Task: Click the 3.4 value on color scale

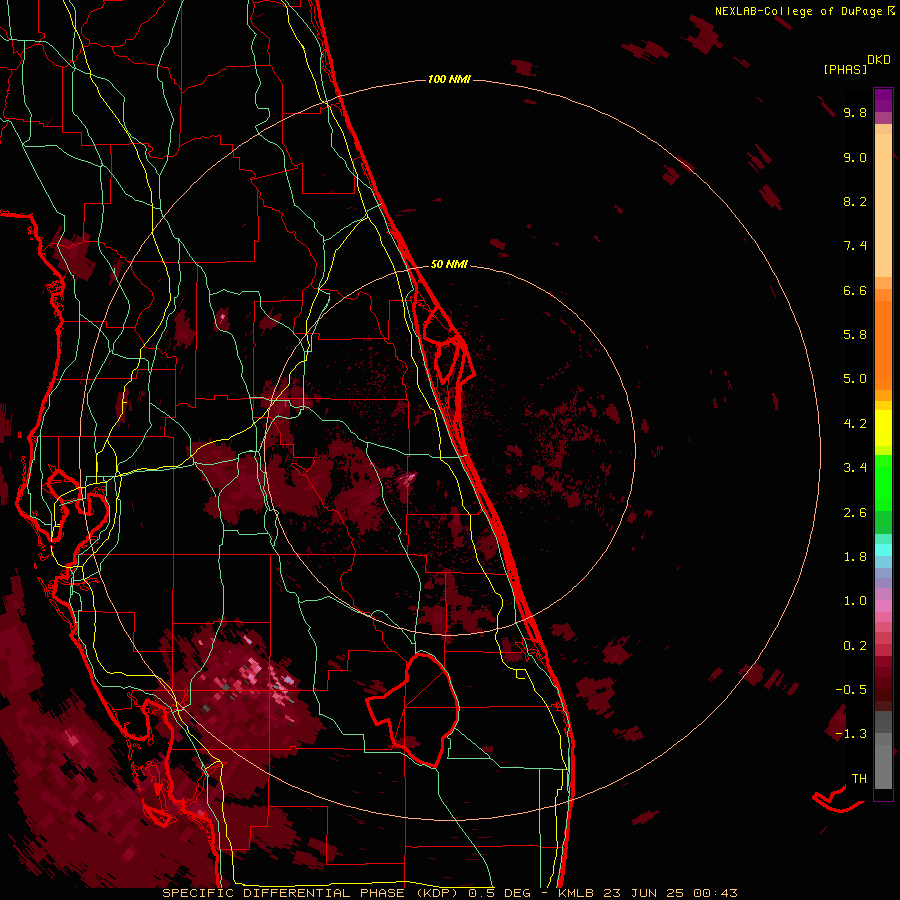Action: tap(855, 468)
